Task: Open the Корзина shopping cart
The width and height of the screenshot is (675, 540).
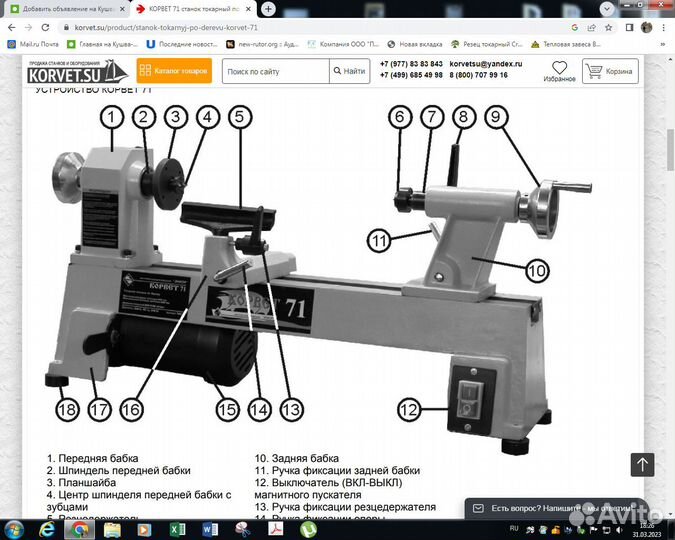Action: pyautogui.click(x=609, y=71)
